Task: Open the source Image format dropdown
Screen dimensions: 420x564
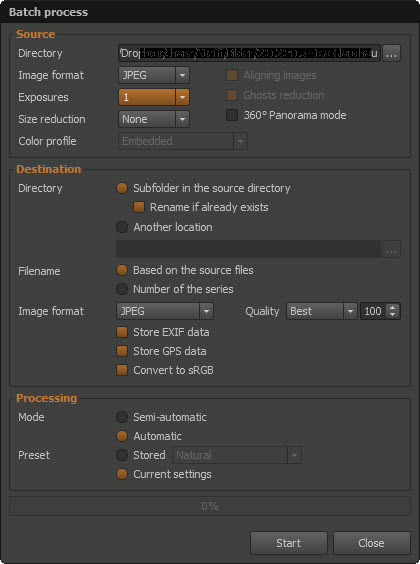Action: point(154,75)
